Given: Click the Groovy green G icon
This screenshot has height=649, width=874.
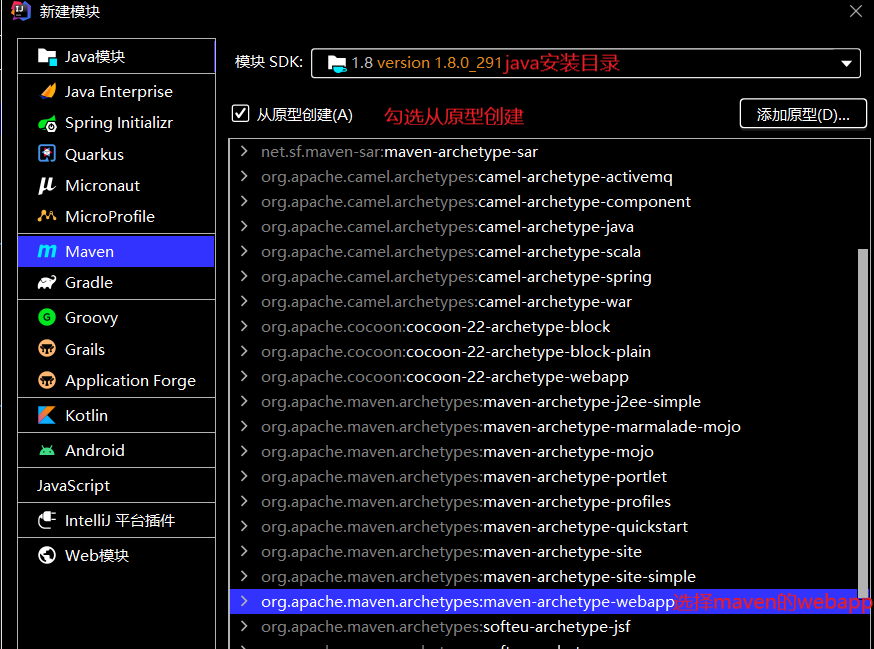Looking at the screenshot, I should [x=47, y=318].
